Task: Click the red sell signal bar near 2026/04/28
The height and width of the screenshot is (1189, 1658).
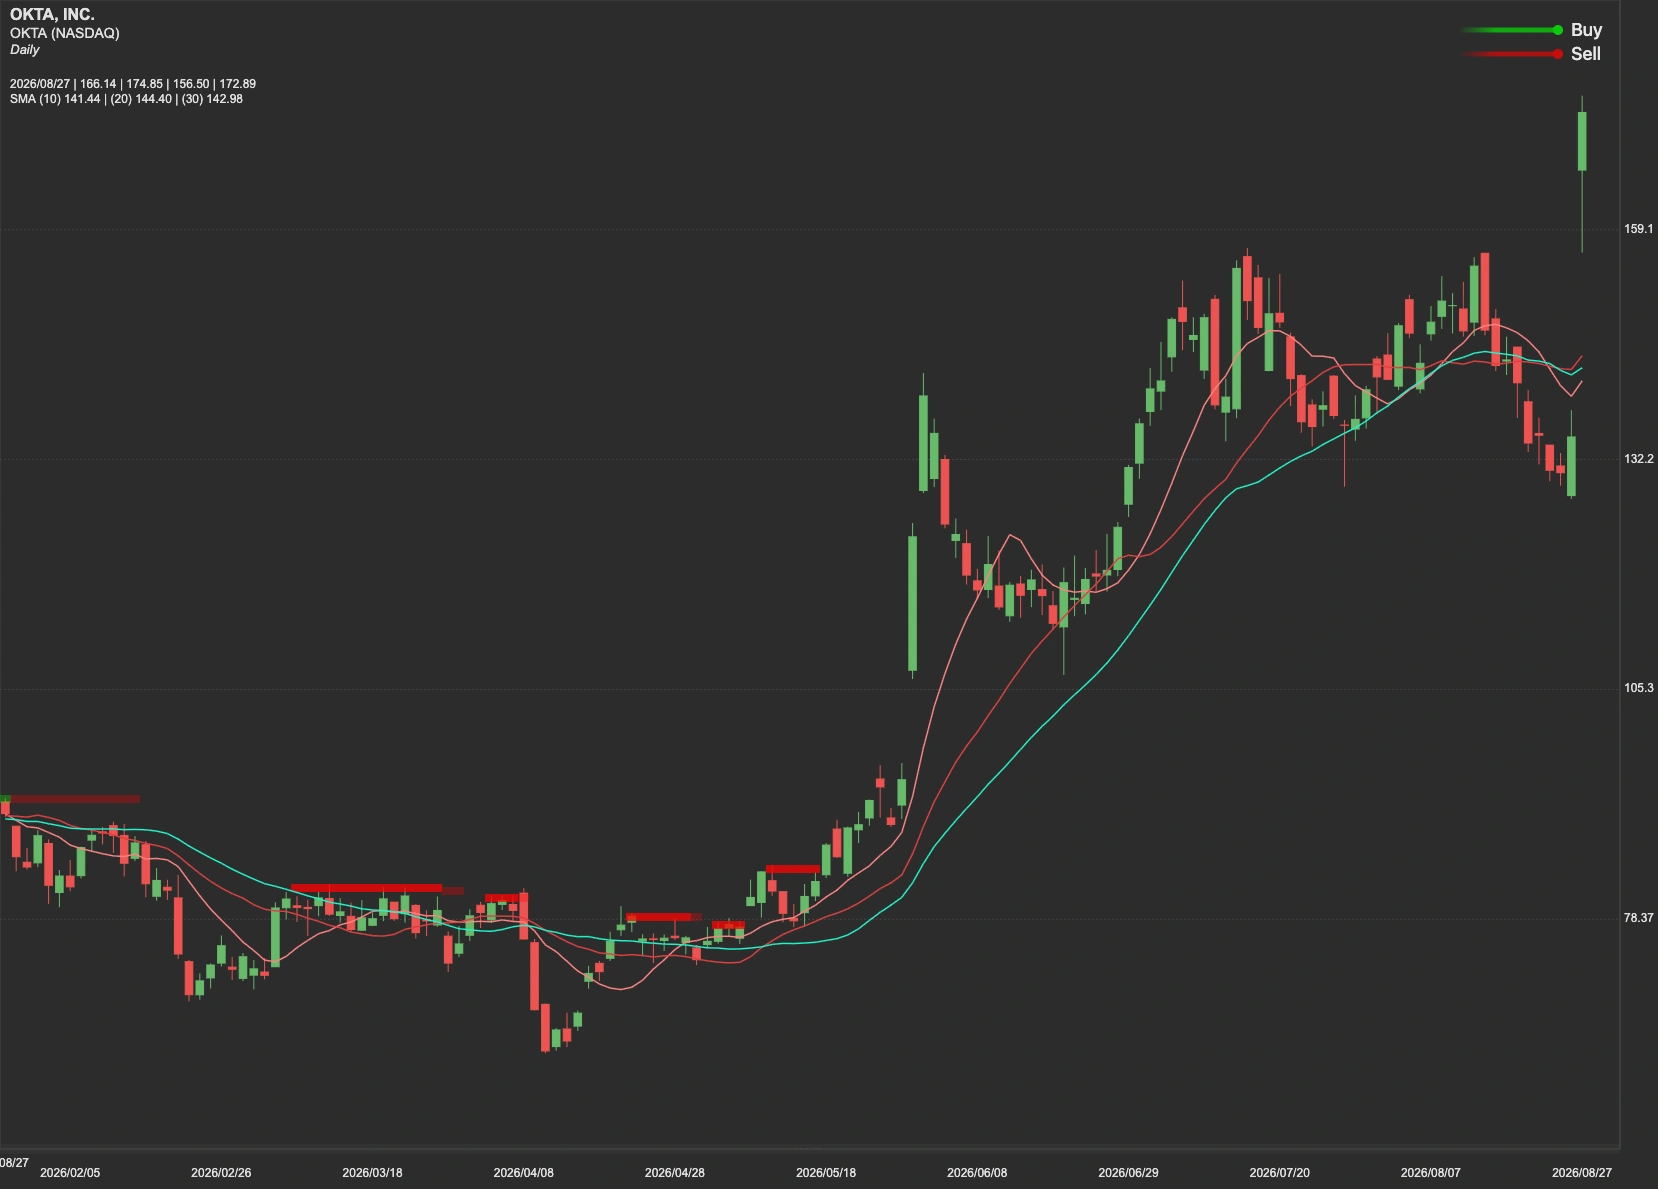Action: pos(659,917)
